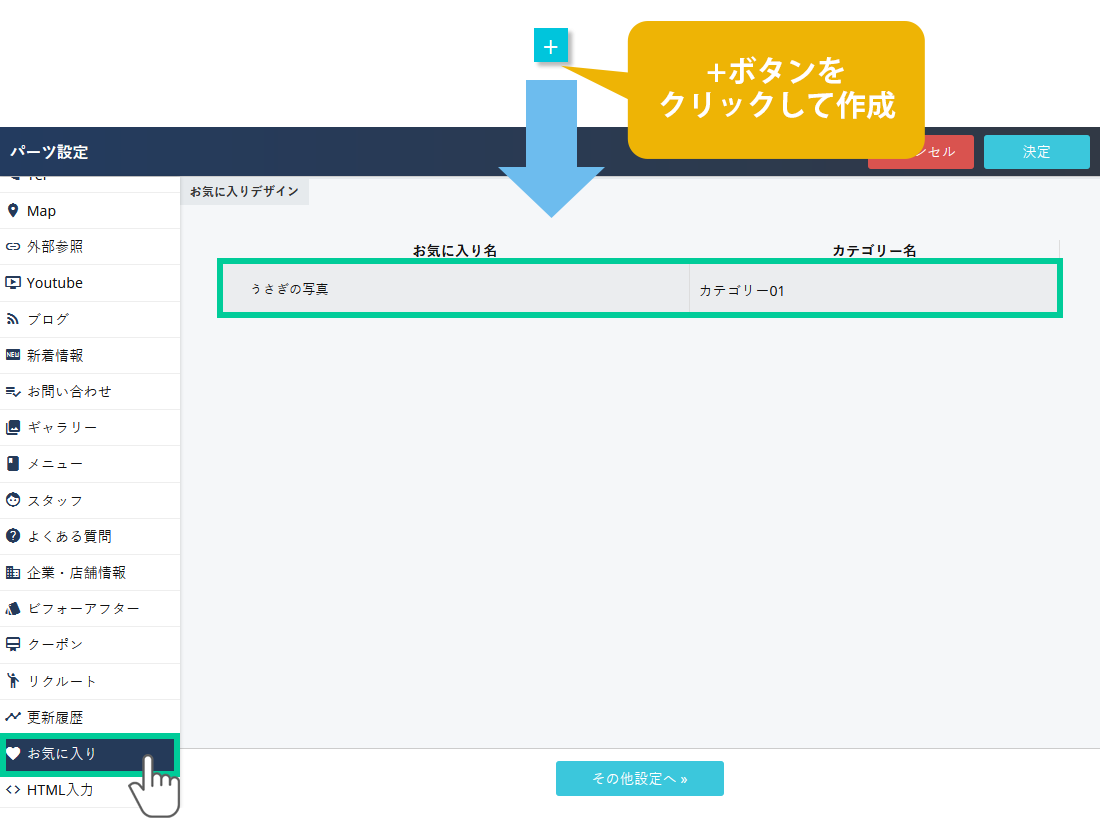Screen dimensions: 1100x824
Task: Open the お問い合わせ menu item
Action: point(69,391)
